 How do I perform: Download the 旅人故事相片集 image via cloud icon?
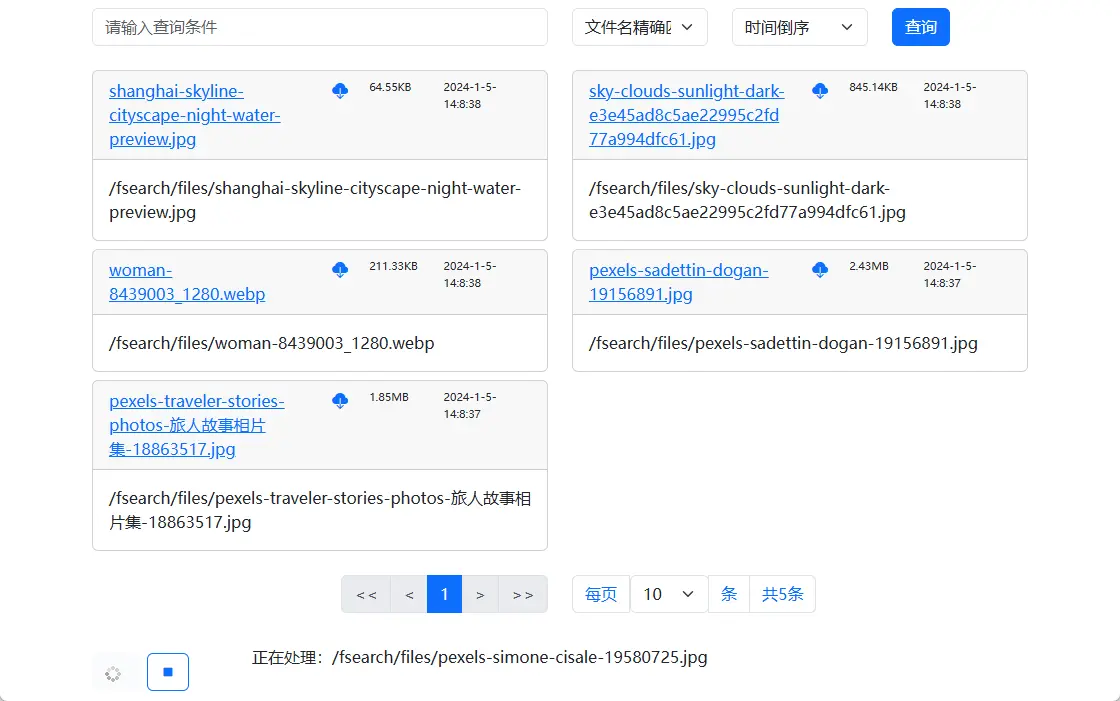[340, 398]
